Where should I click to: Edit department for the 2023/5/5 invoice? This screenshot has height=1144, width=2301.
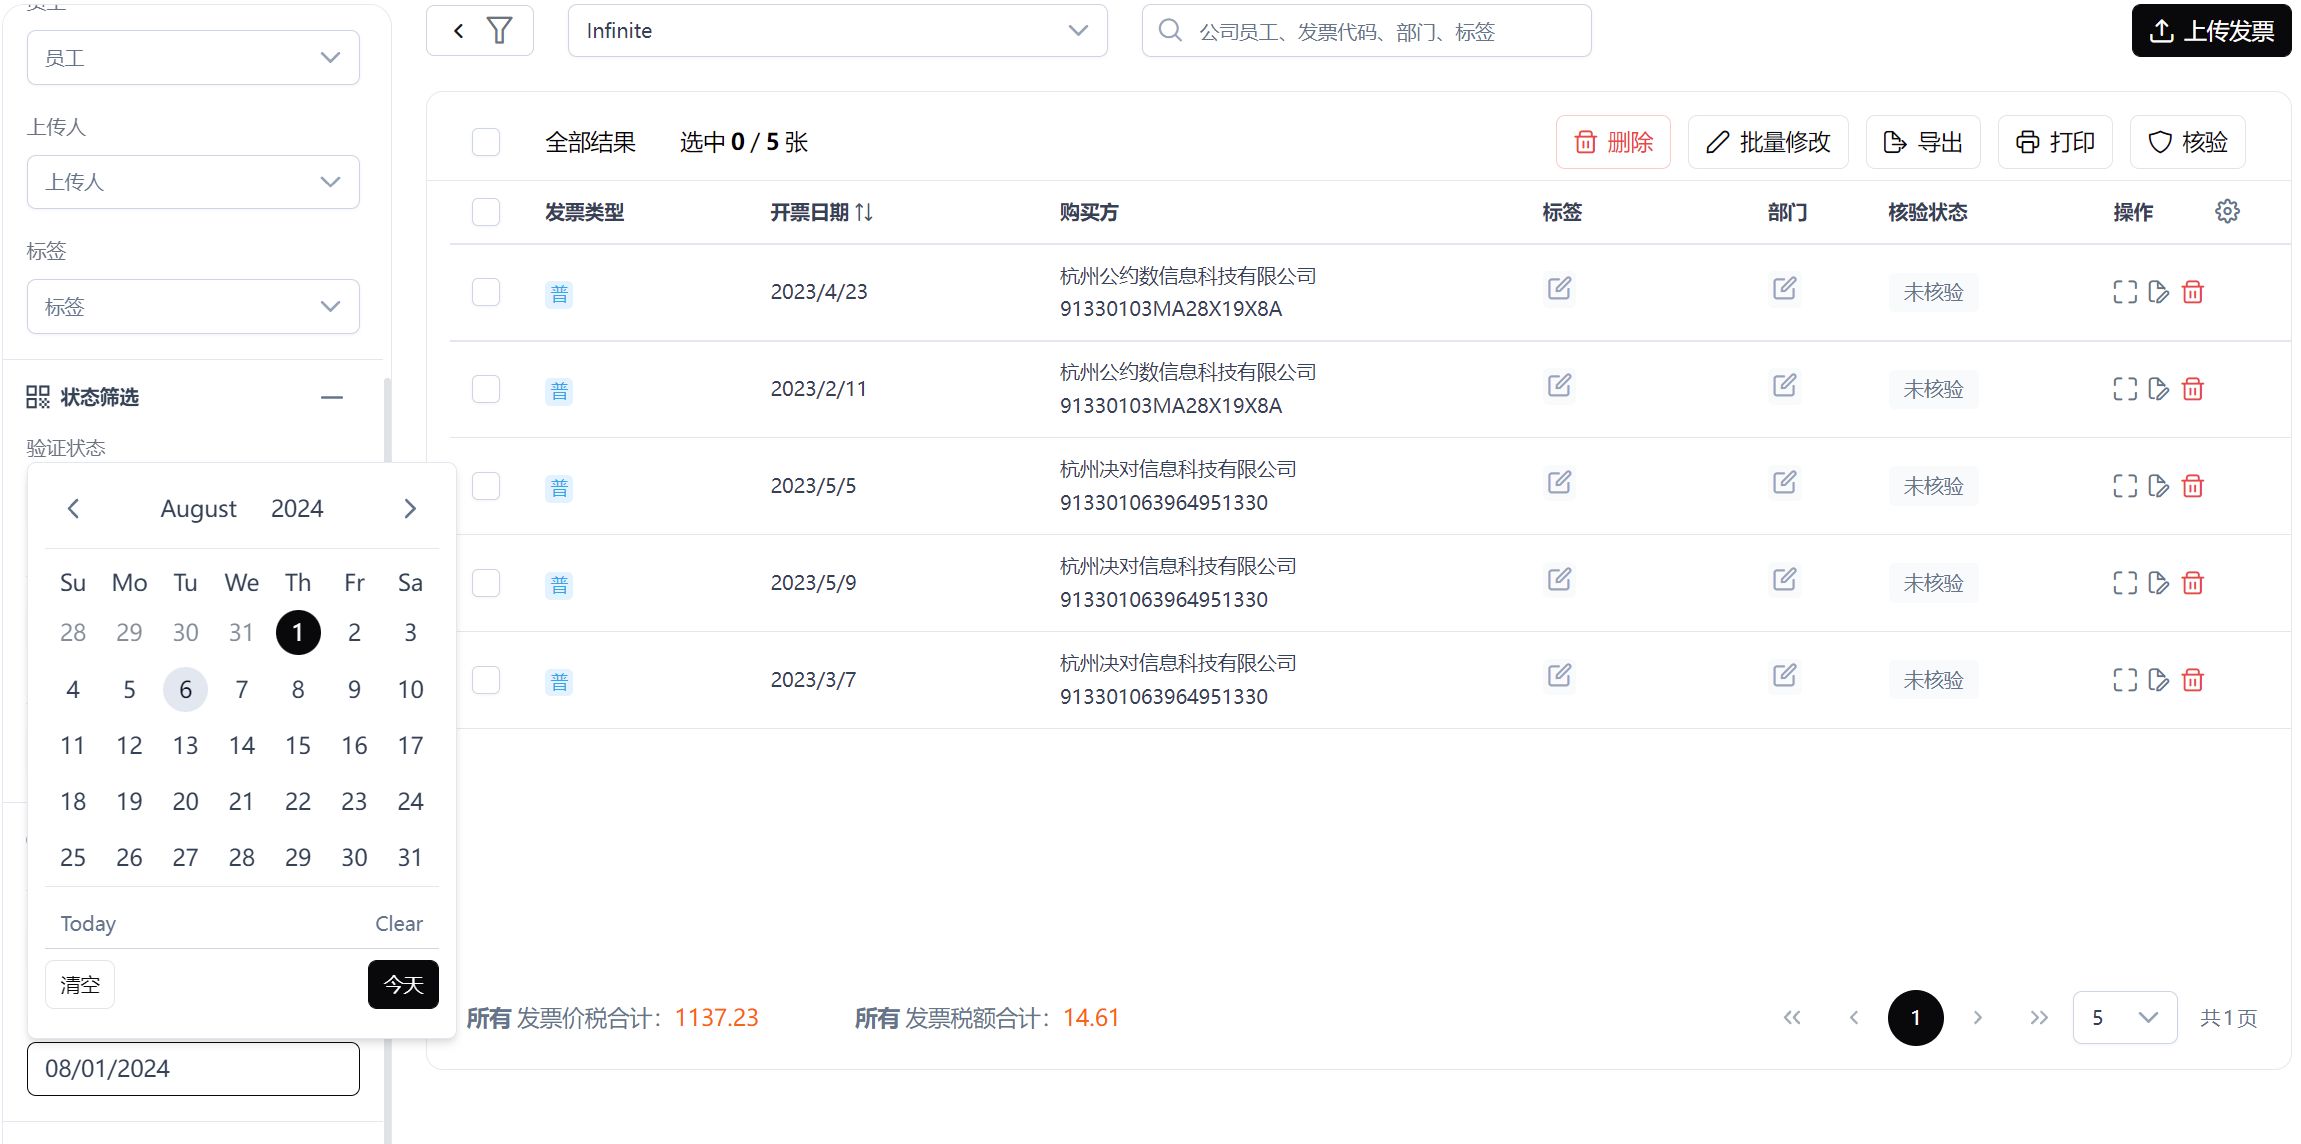click(x=1784, y=482)
